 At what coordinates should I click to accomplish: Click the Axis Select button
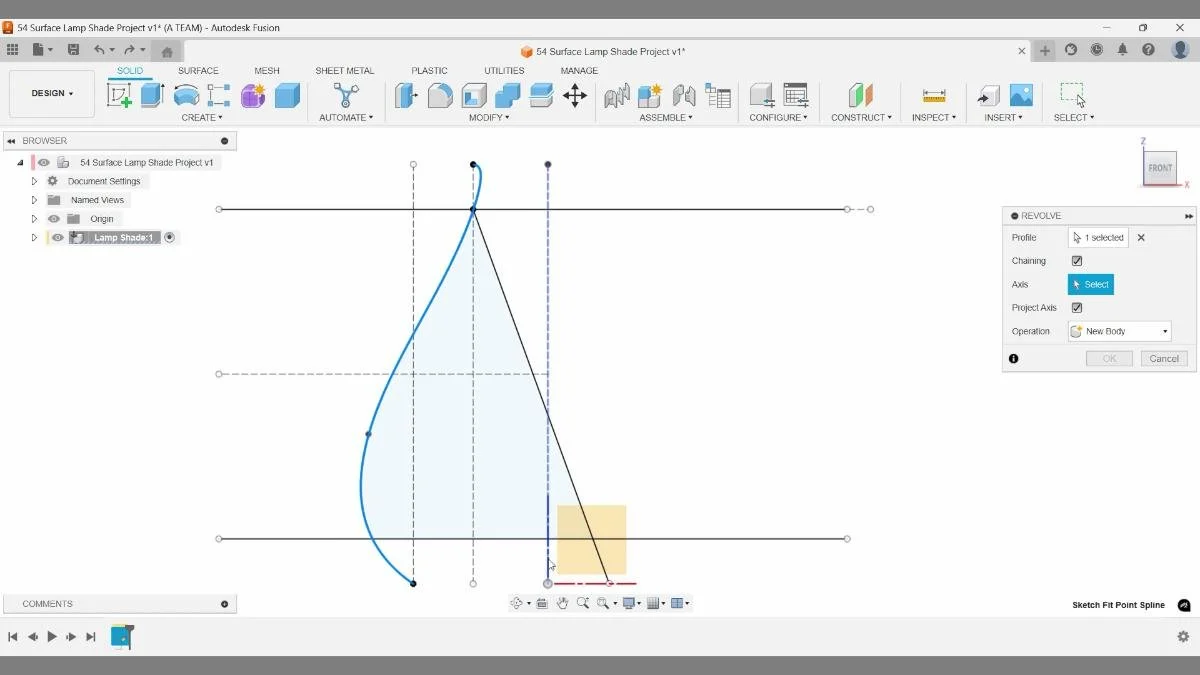click(x=1091, y=285)
